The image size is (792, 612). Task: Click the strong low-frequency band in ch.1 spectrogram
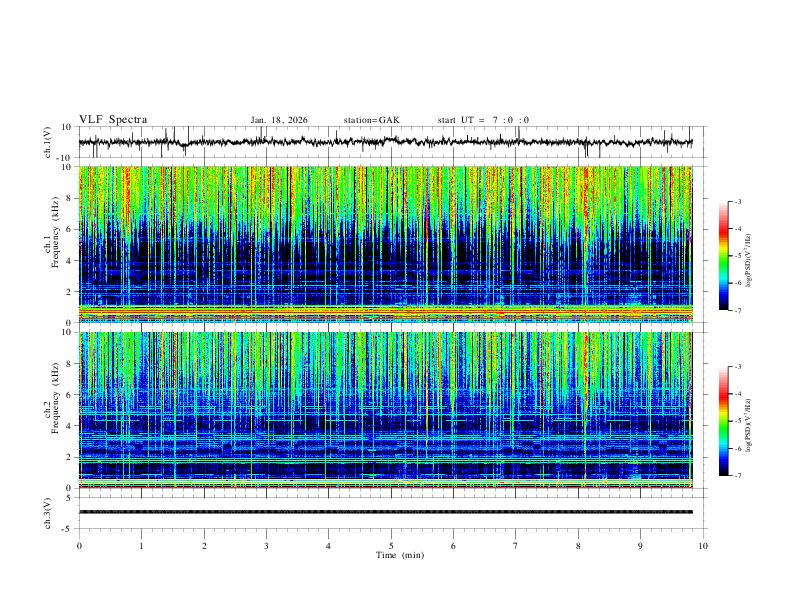point(385,313)
